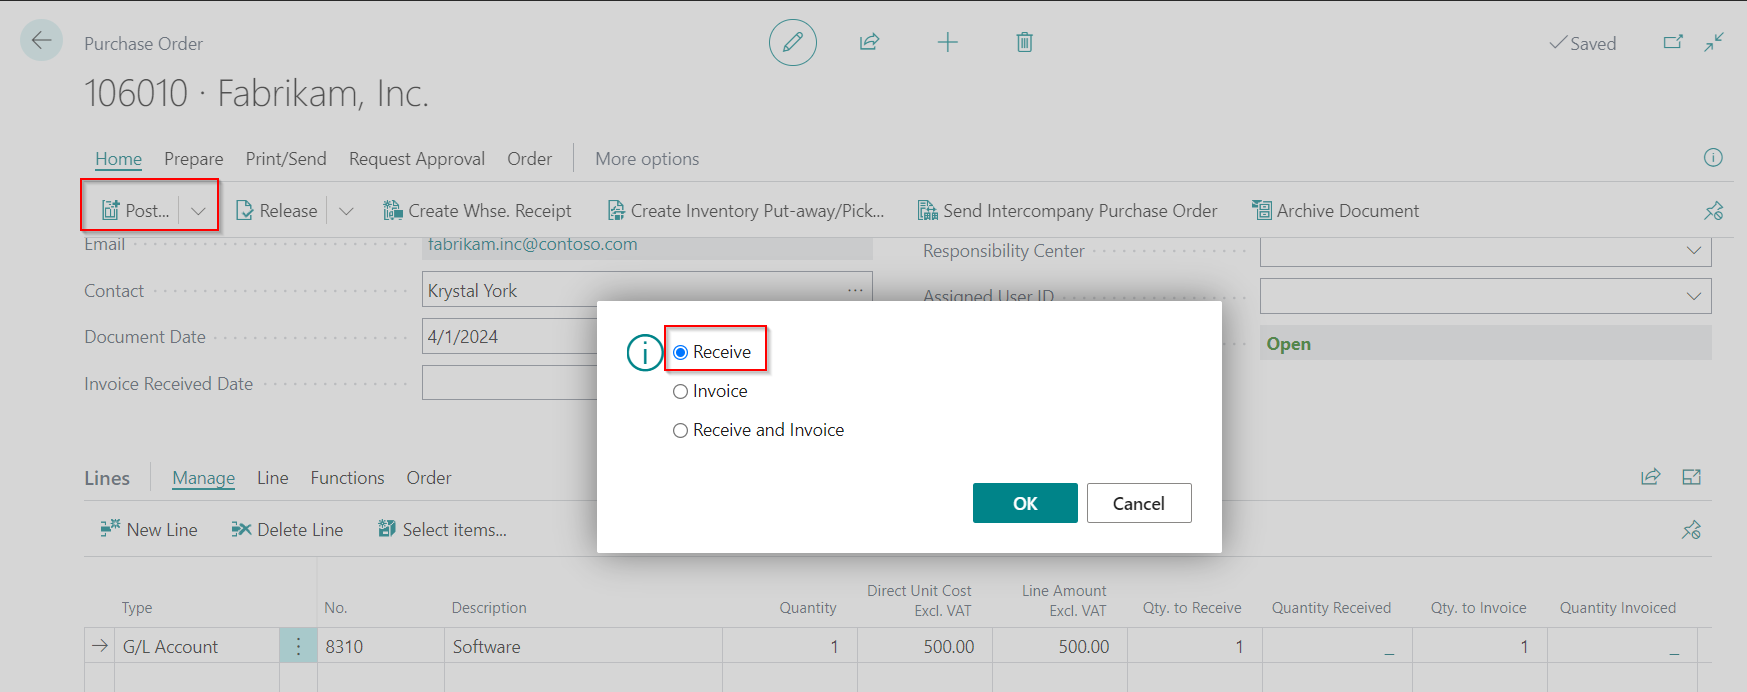Click the Line Amount value 500.00
Screen dimensions: 1747x692
[1060, 646]
